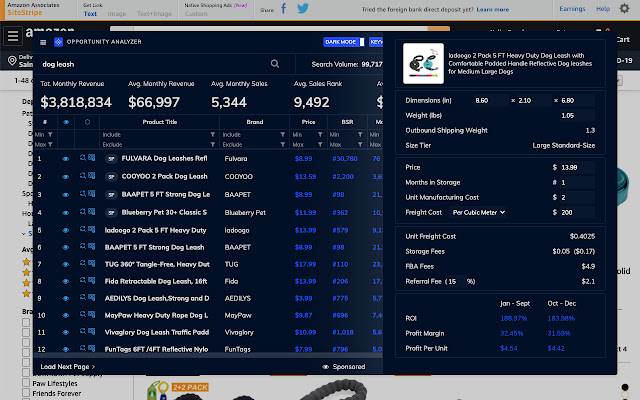Screen dimensions: 640x400
Task: Sort by the BSR column header
Action: (x=346, y=122)
